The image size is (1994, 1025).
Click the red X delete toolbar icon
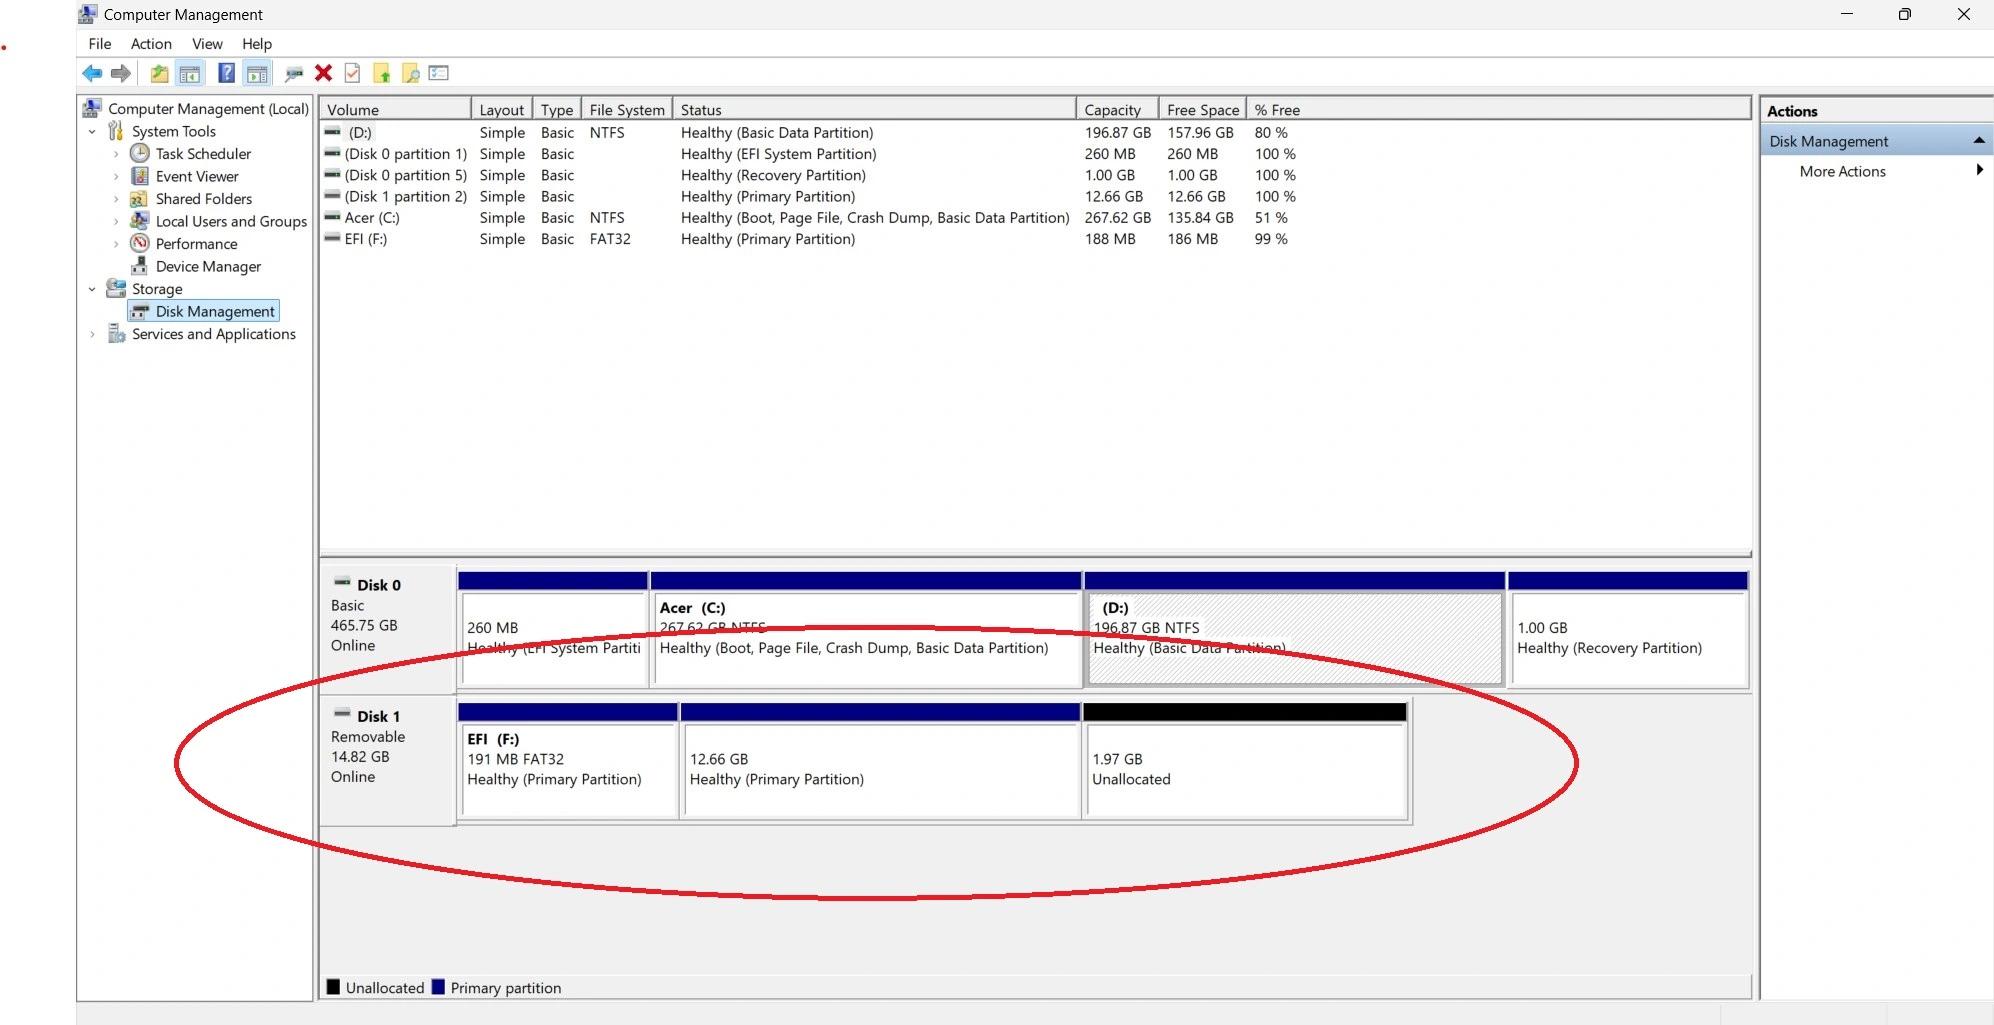point(323,73)
